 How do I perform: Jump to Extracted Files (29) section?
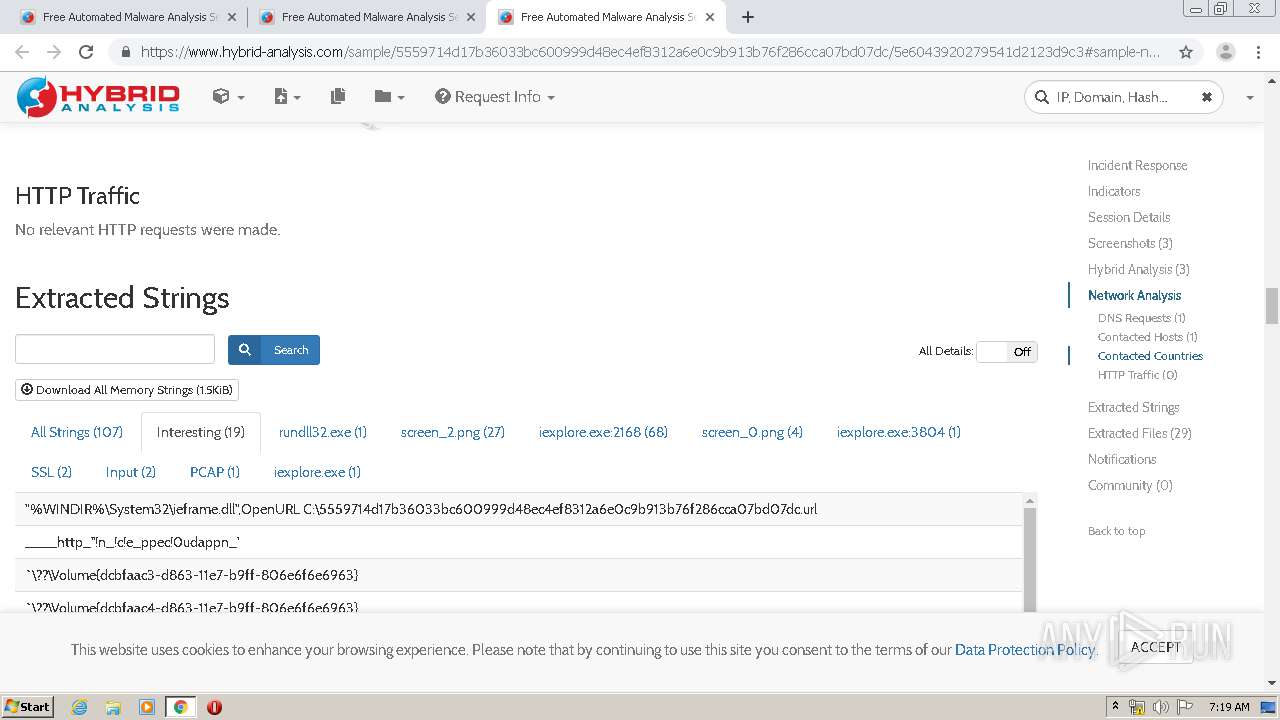pyautogui.click(x=1140, y=433)
